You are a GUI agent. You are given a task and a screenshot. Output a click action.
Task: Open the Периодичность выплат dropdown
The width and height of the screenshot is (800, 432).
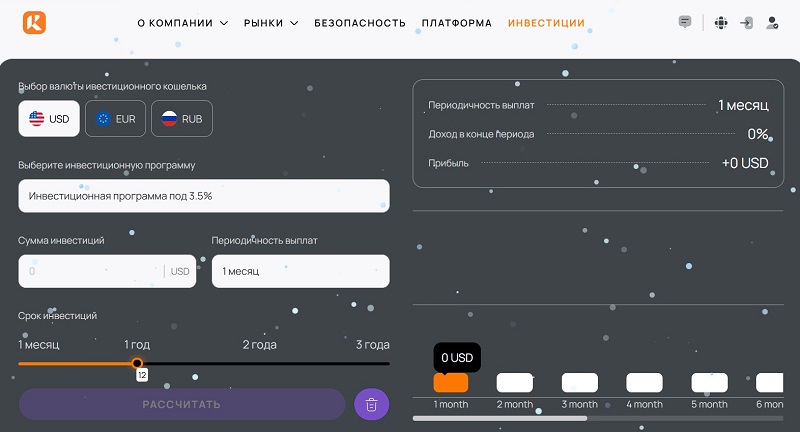point(300,271)
